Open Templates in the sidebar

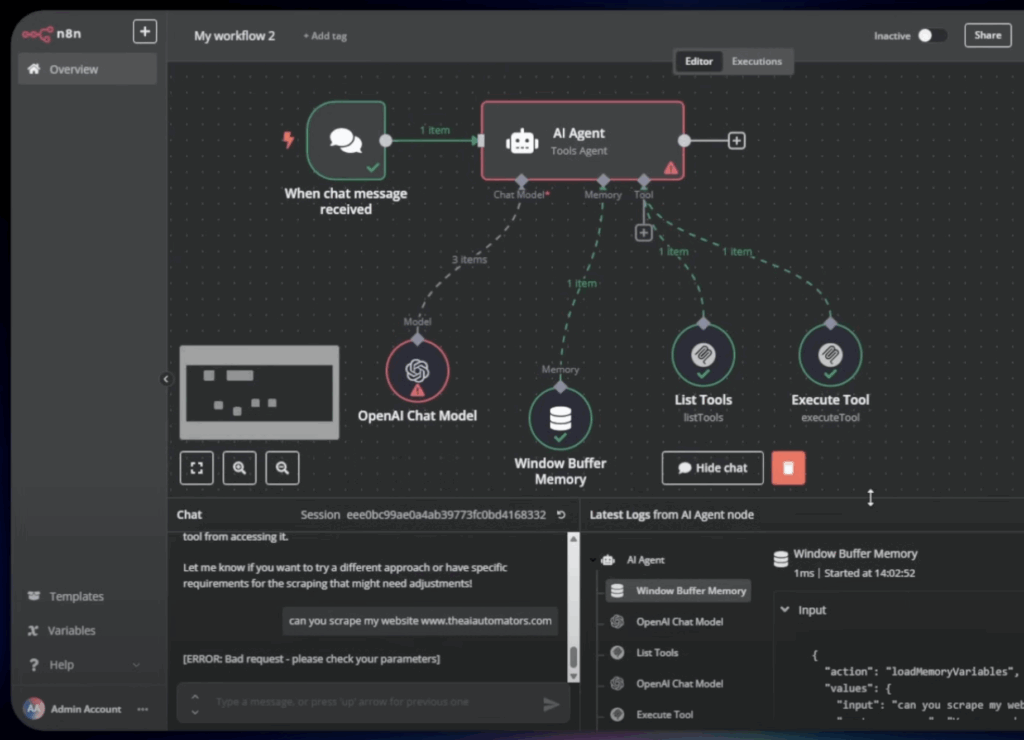[76, 596]
